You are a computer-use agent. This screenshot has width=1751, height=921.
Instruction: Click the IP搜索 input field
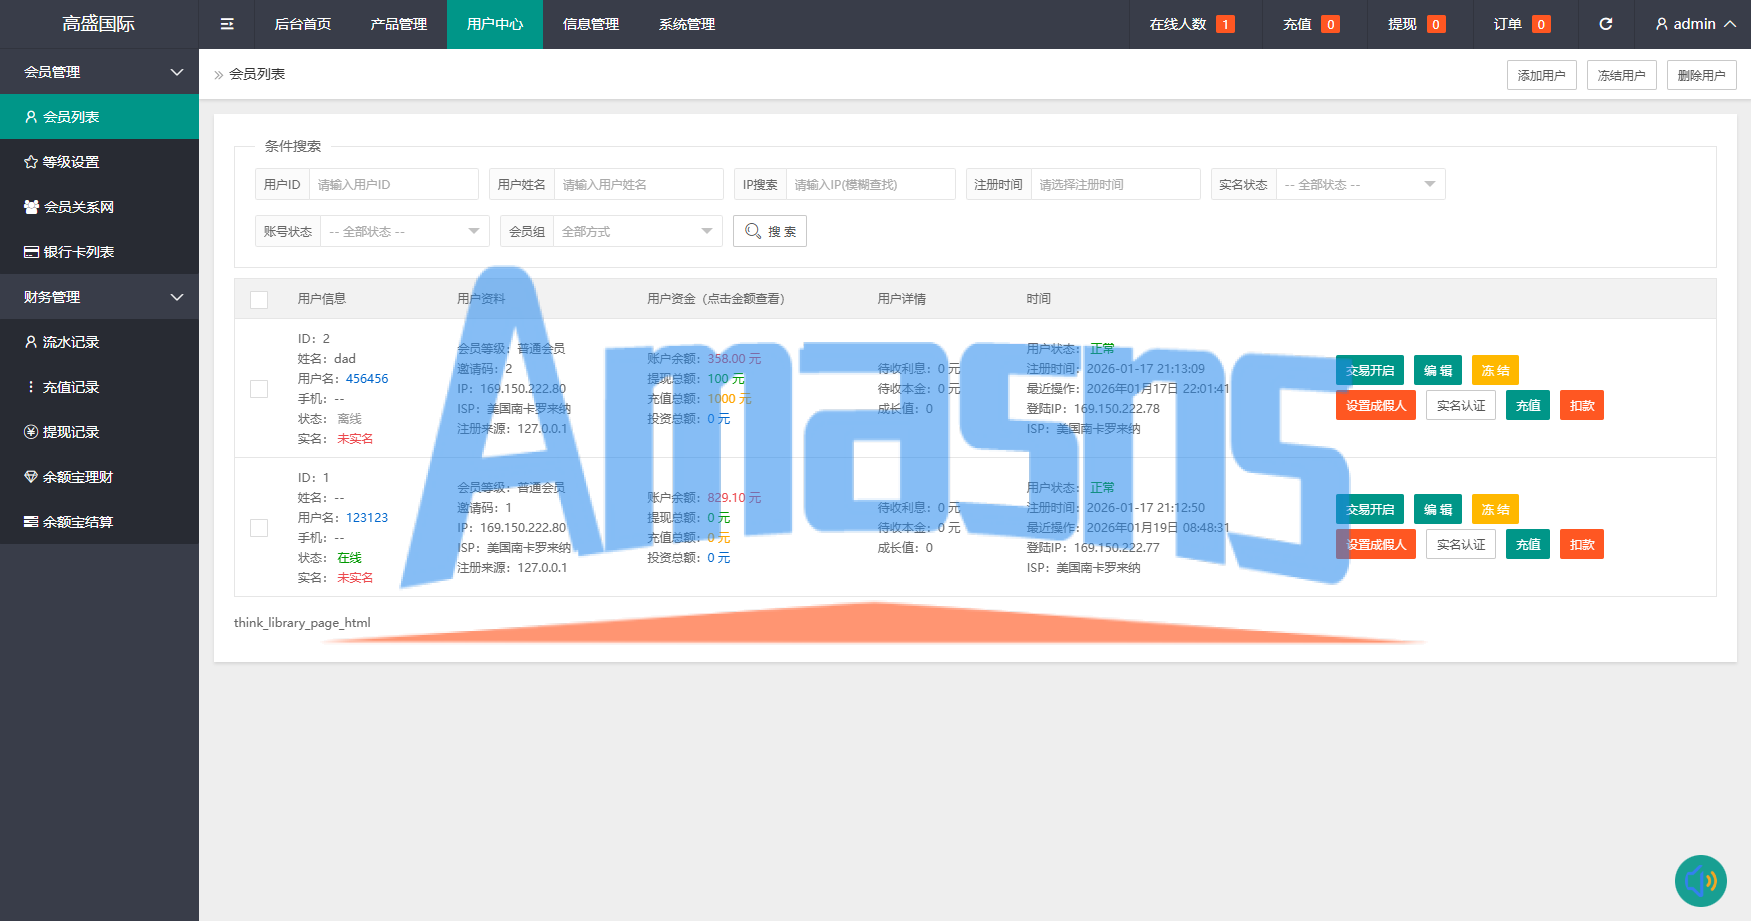(871, 184)
